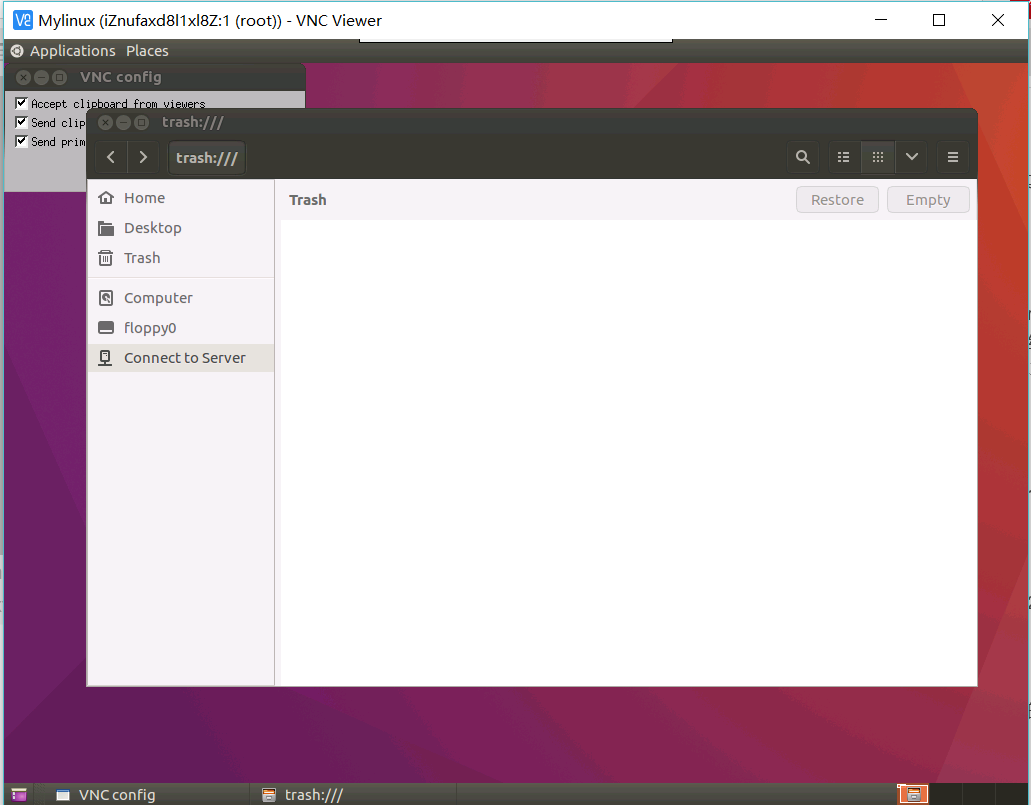
Task: Click the Restore button
Action: (837, 200)
